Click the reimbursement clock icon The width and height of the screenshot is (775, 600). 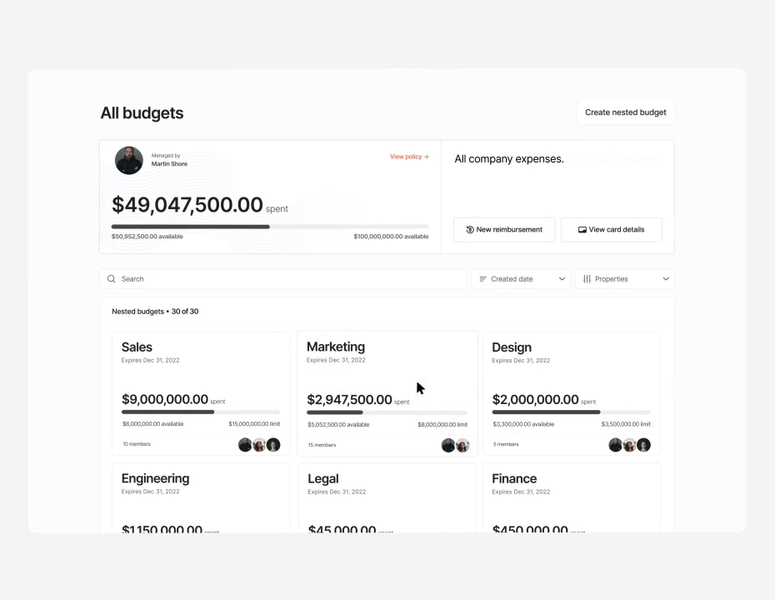coord(470,229)
